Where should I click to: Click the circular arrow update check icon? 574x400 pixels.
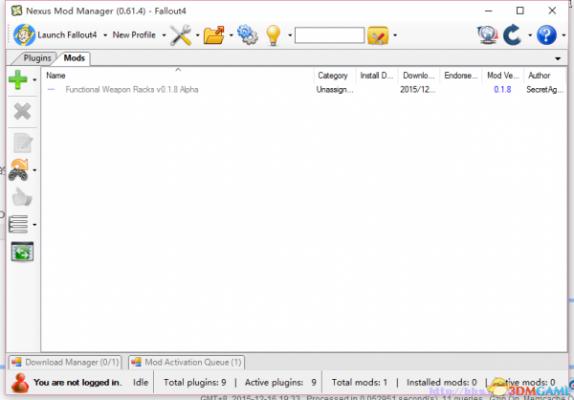512,35
